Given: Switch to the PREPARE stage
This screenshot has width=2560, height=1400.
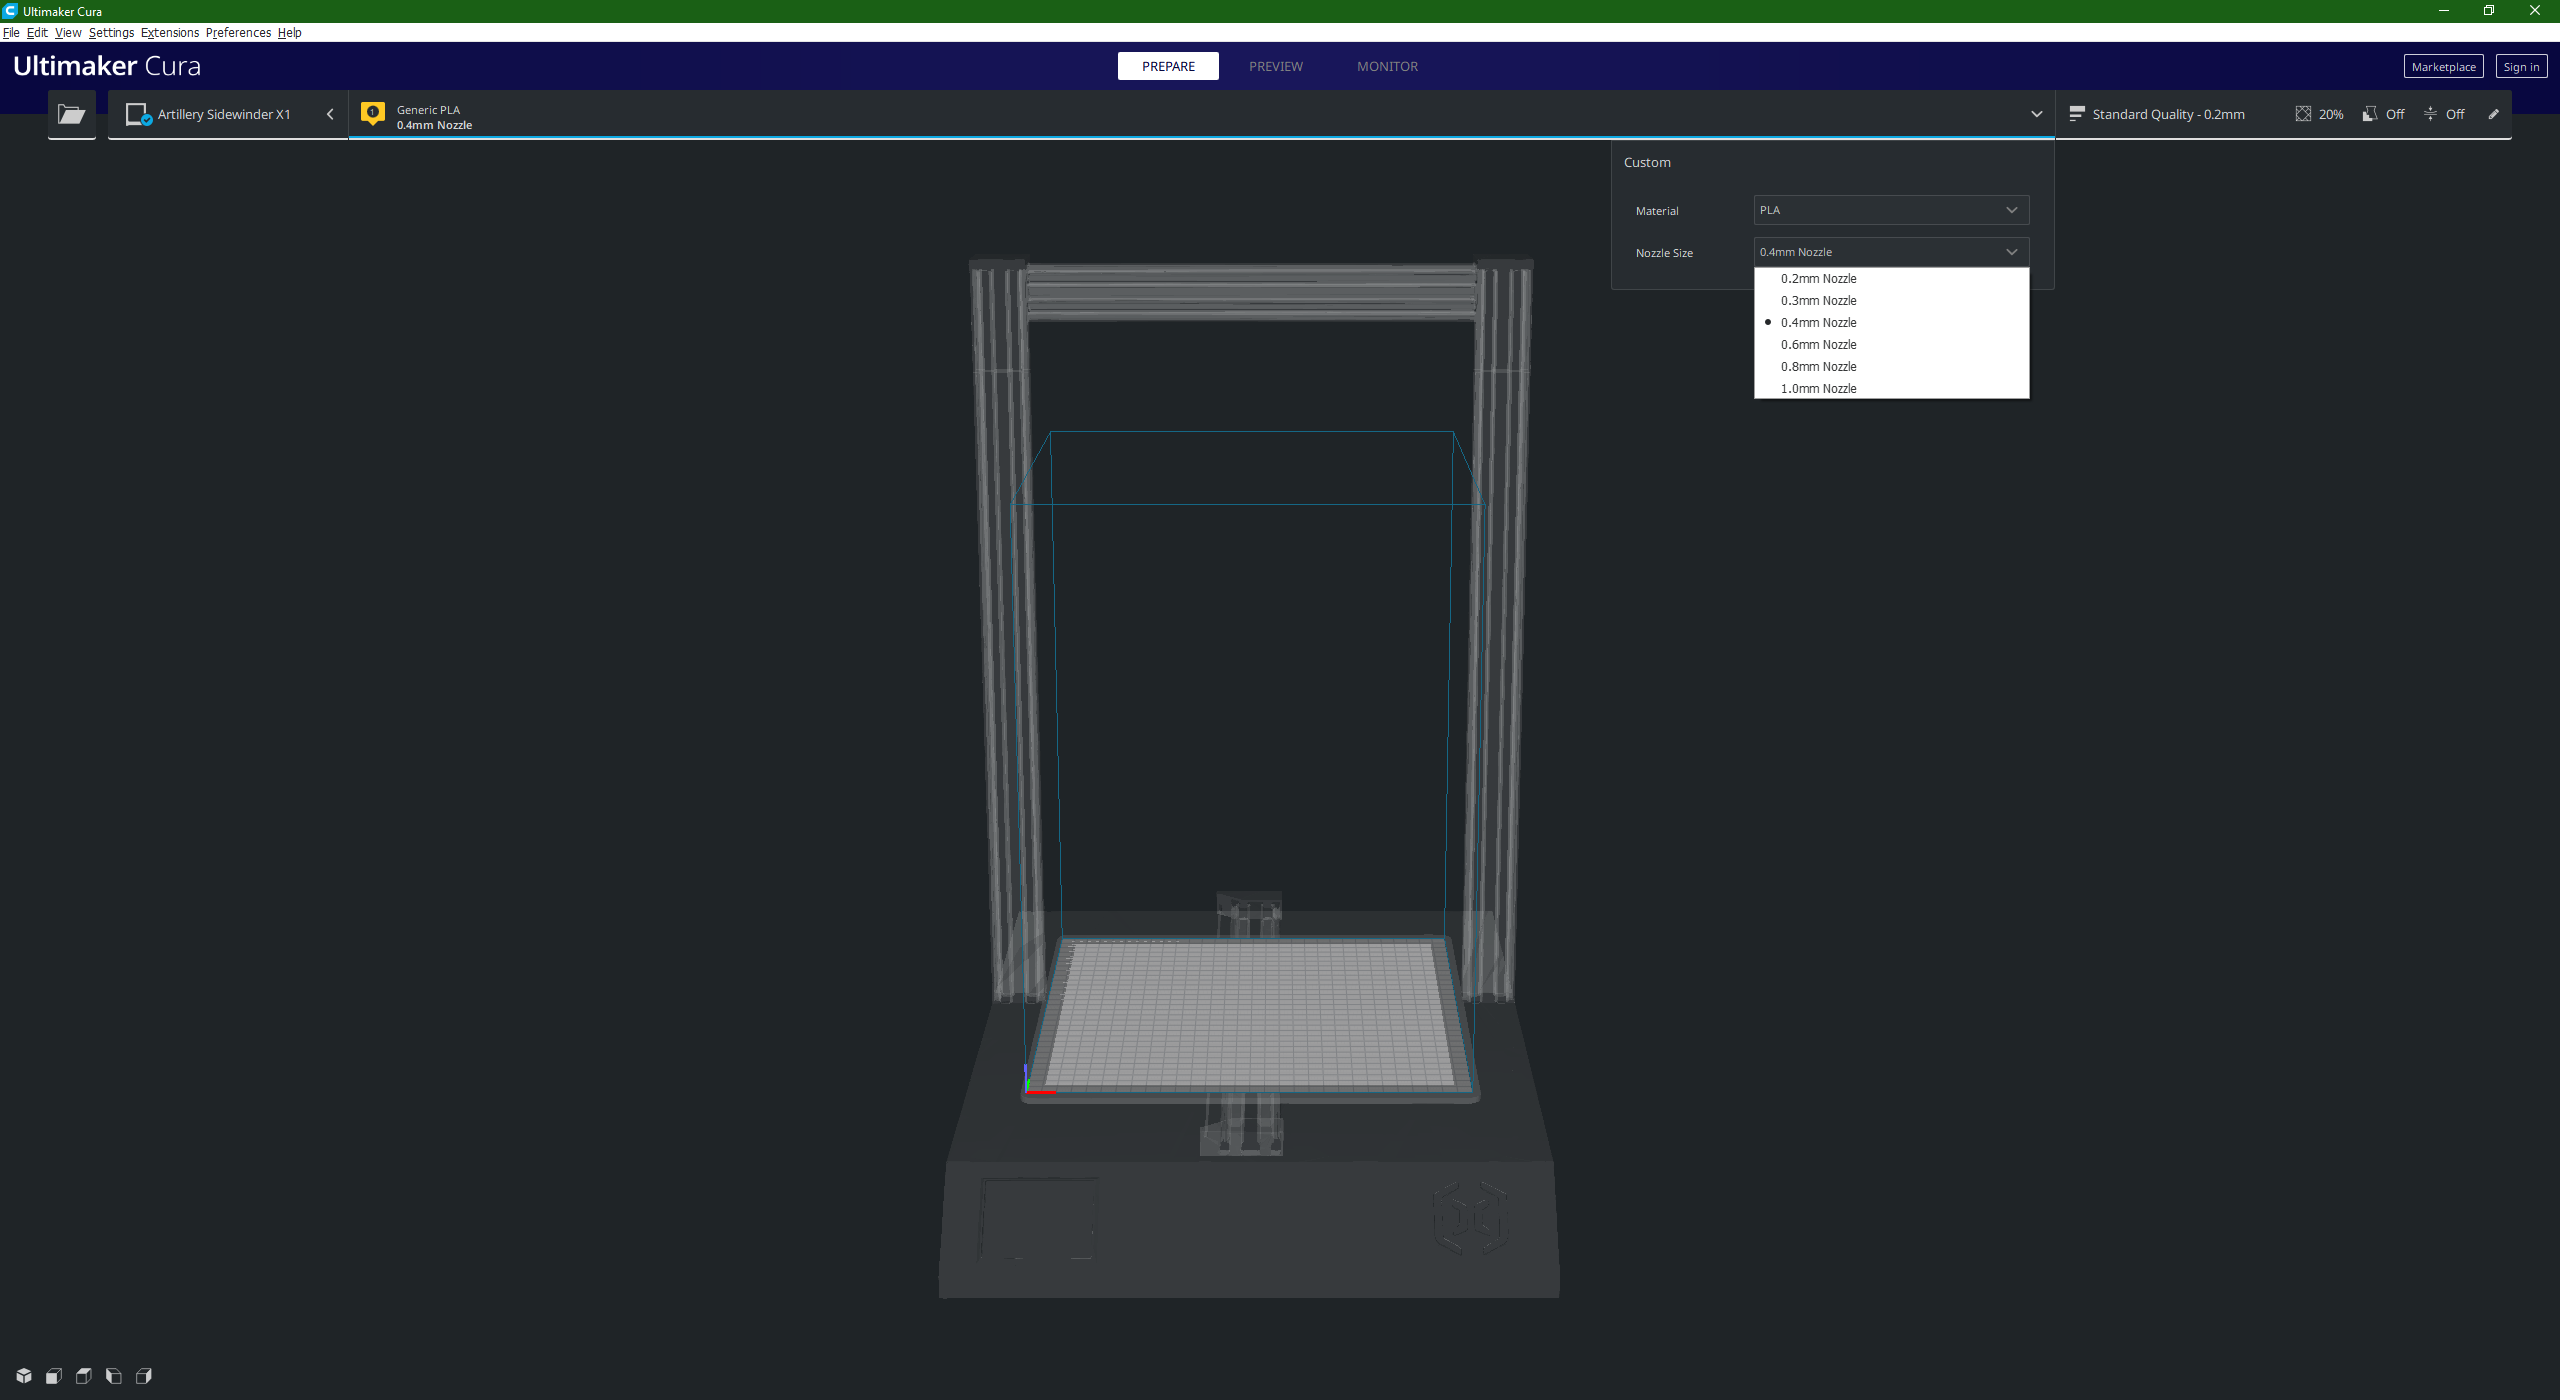Looking at the screenshot, I should 1168,66.
